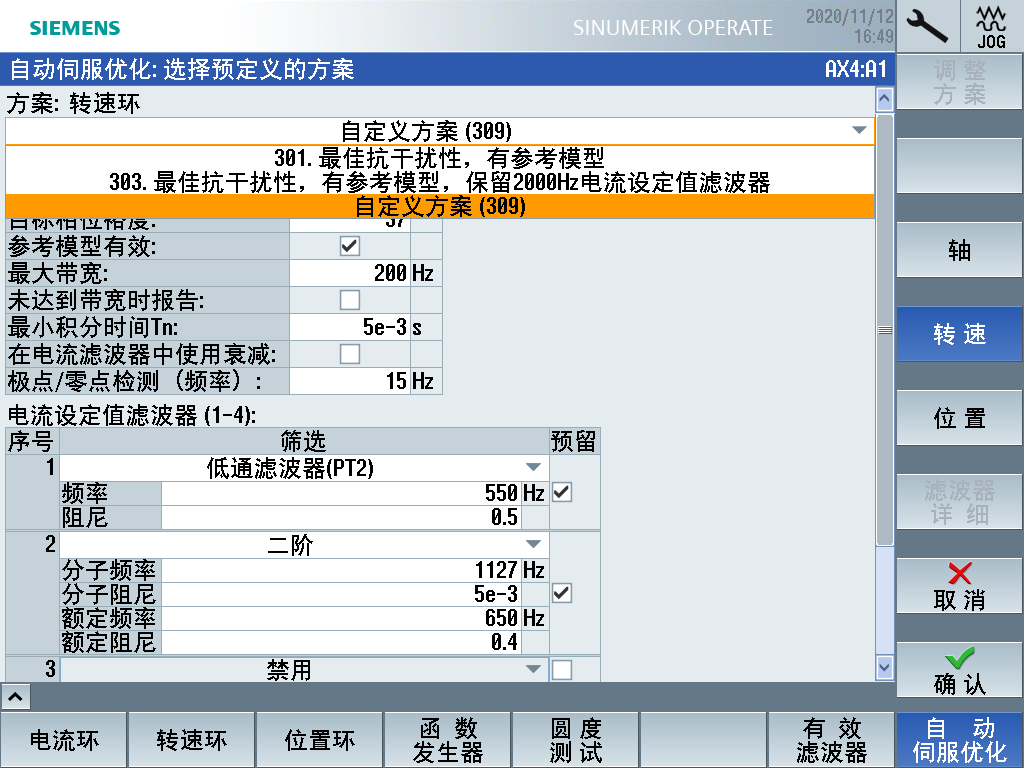Open the circularity test softkey

(x=575, y=740)
